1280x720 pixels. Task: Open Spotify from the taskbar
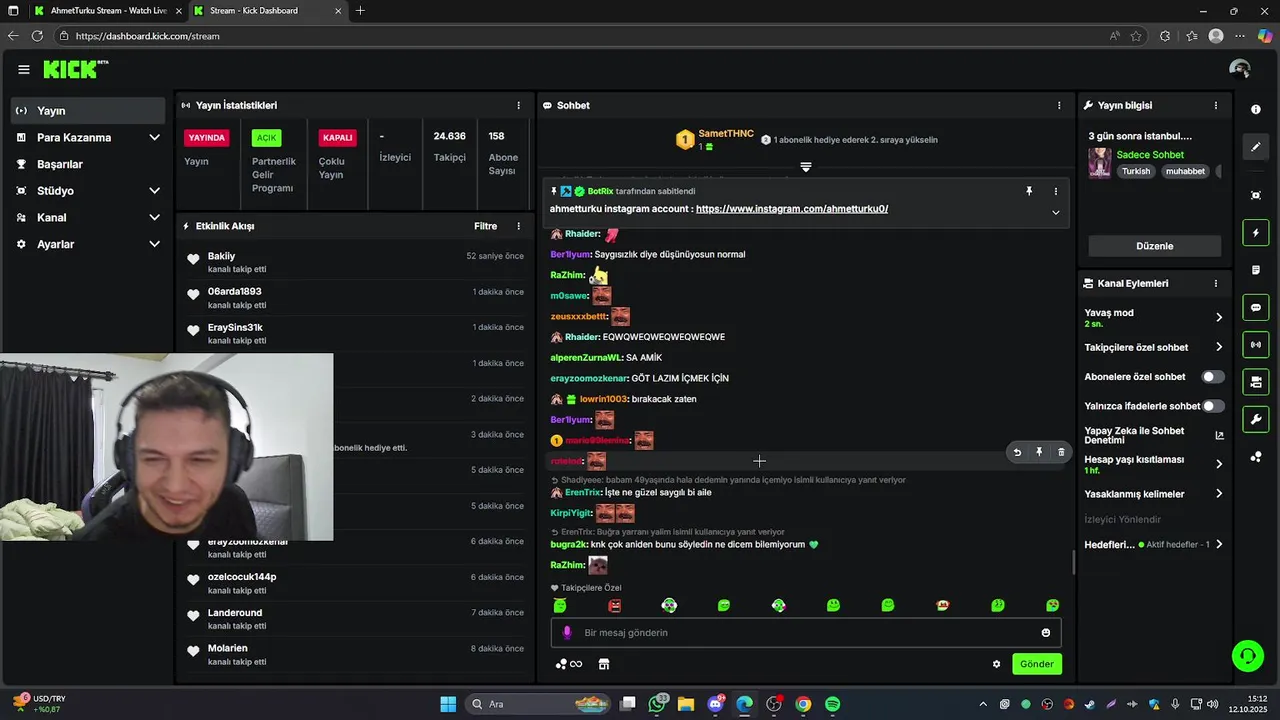pos(832,704)
